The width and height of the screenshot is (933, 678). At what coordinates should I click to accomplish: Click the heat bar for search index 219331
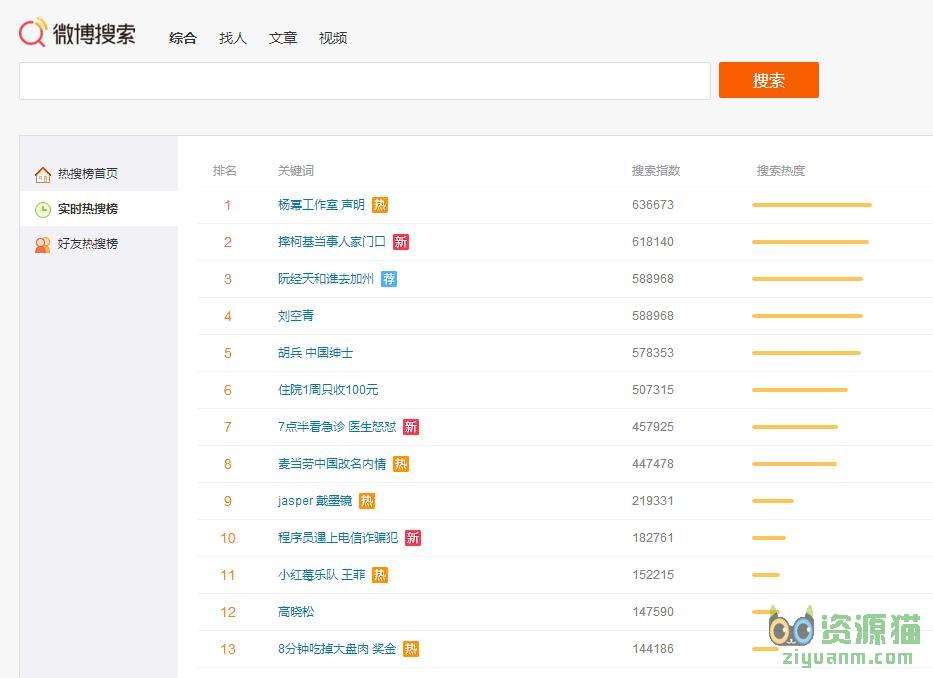coord(772,501)
